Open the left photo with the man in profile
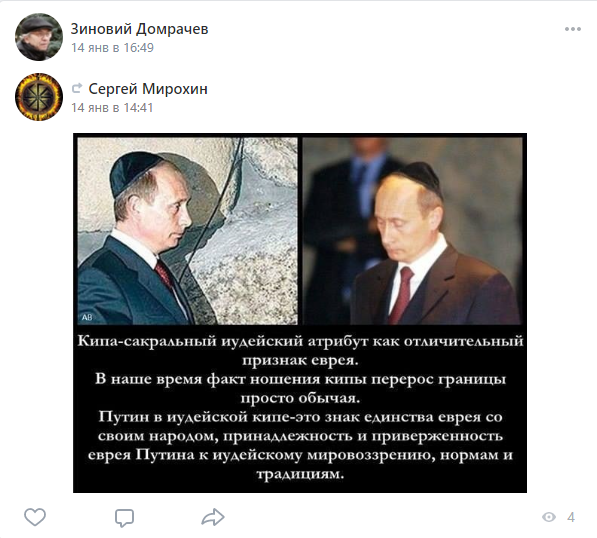The width and height of the screenshot is (597, 538). click(x=187, y=231)
